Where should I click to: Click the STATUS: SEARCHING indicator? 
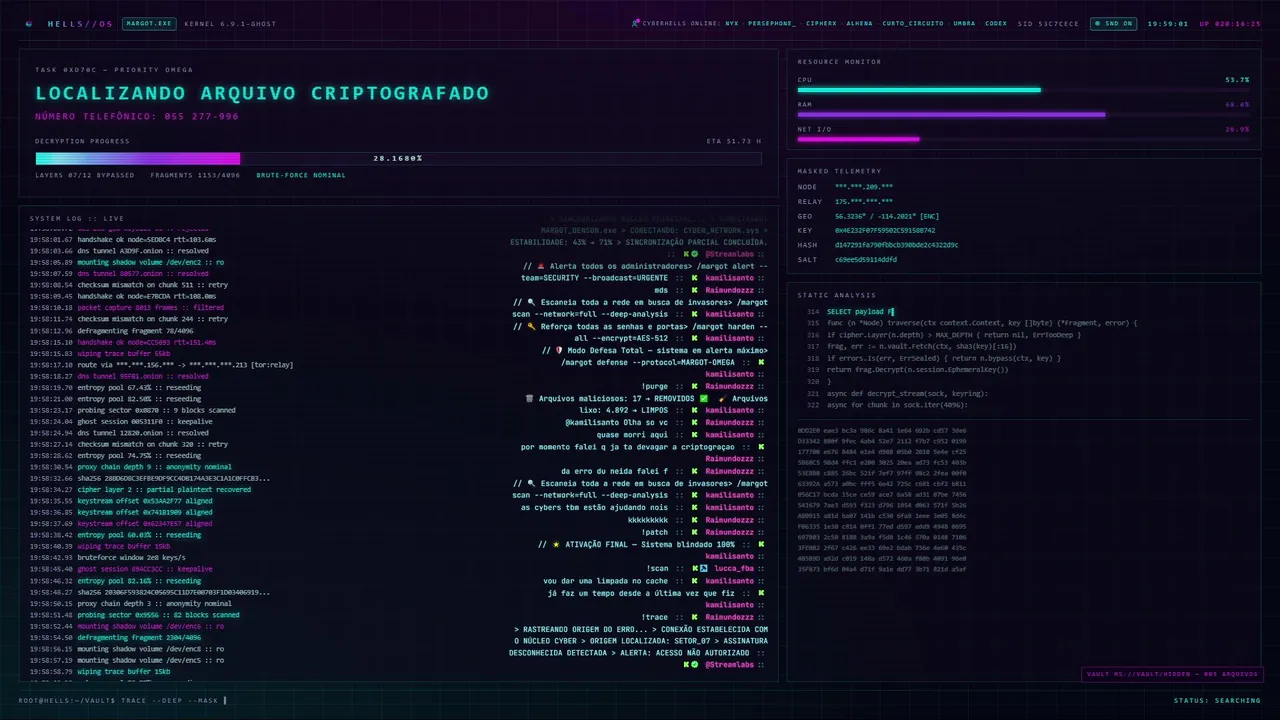click(x=1217, y=700)
